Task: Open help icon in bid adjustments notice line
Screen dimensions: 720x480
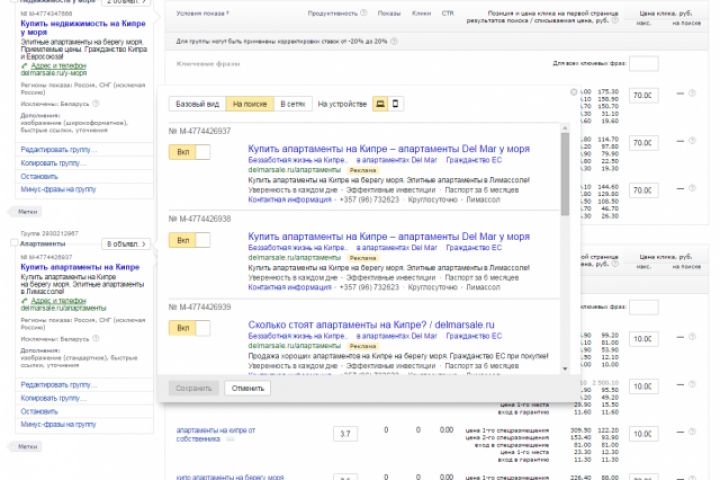Action: pyautogui.click(x=394, y=41)
